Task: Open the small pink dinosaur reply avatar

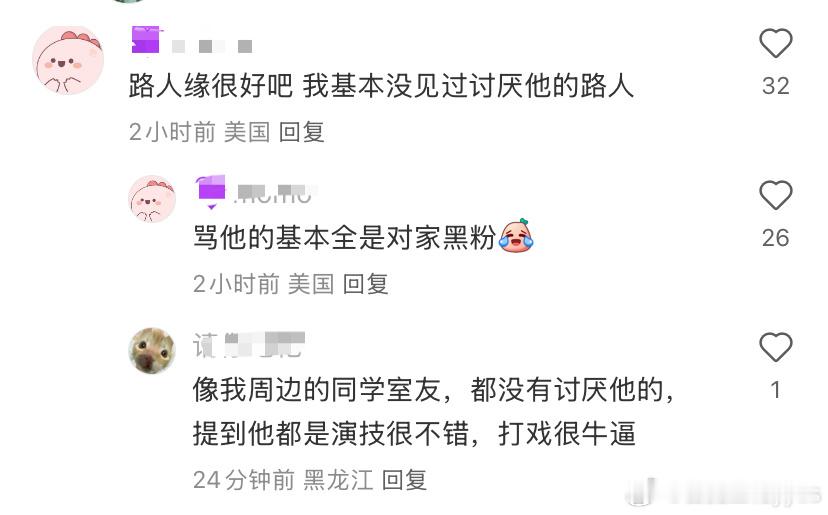Action: tap(152, 199)
